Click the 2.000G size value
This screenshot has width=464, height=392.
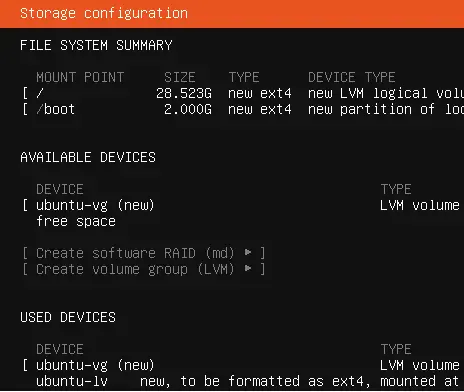point(188,109)
